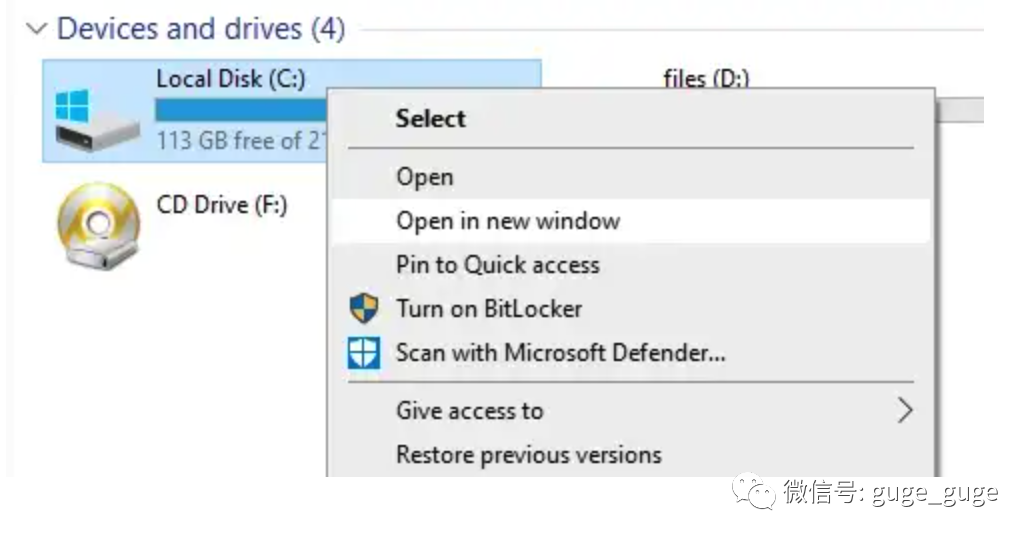Click the BitLocker shield icon
The height and width of the screenshot is (540, 1032).
(364, 308)
